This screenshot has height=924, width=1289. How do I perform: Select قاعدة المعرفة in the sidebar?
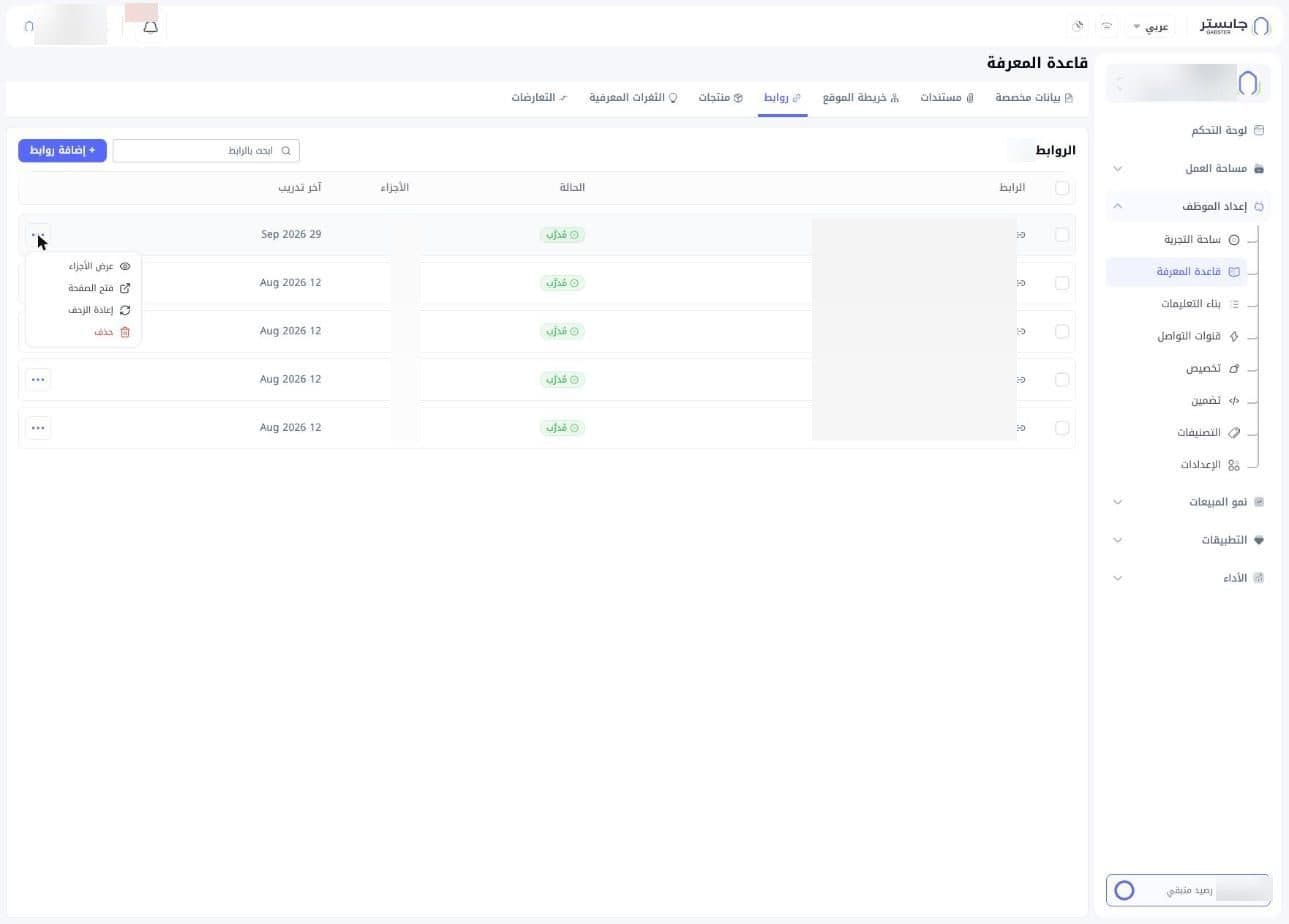1176,272
